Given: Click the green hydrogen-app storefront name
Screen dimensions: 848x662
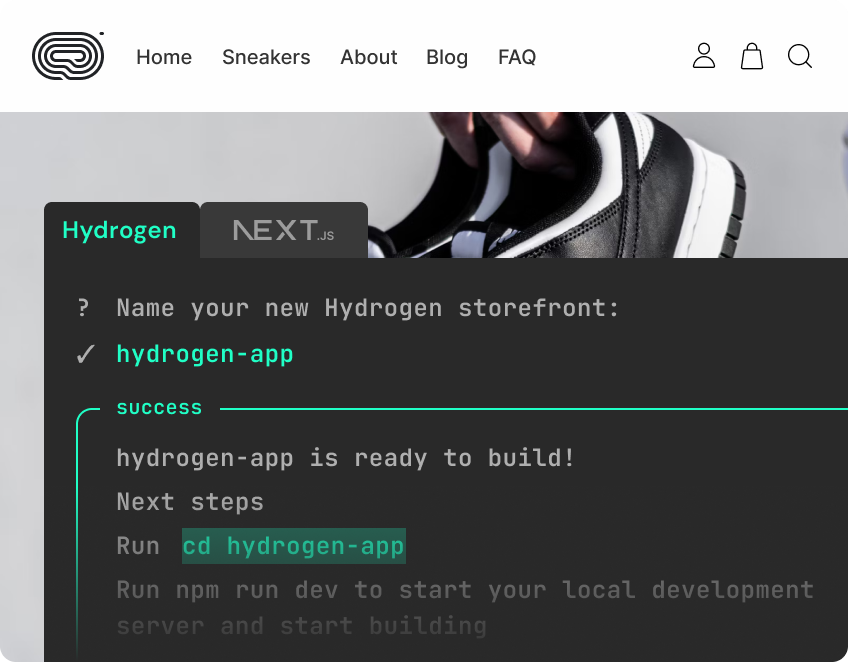Looking at the screenshot, I should (x=205, y=354).
